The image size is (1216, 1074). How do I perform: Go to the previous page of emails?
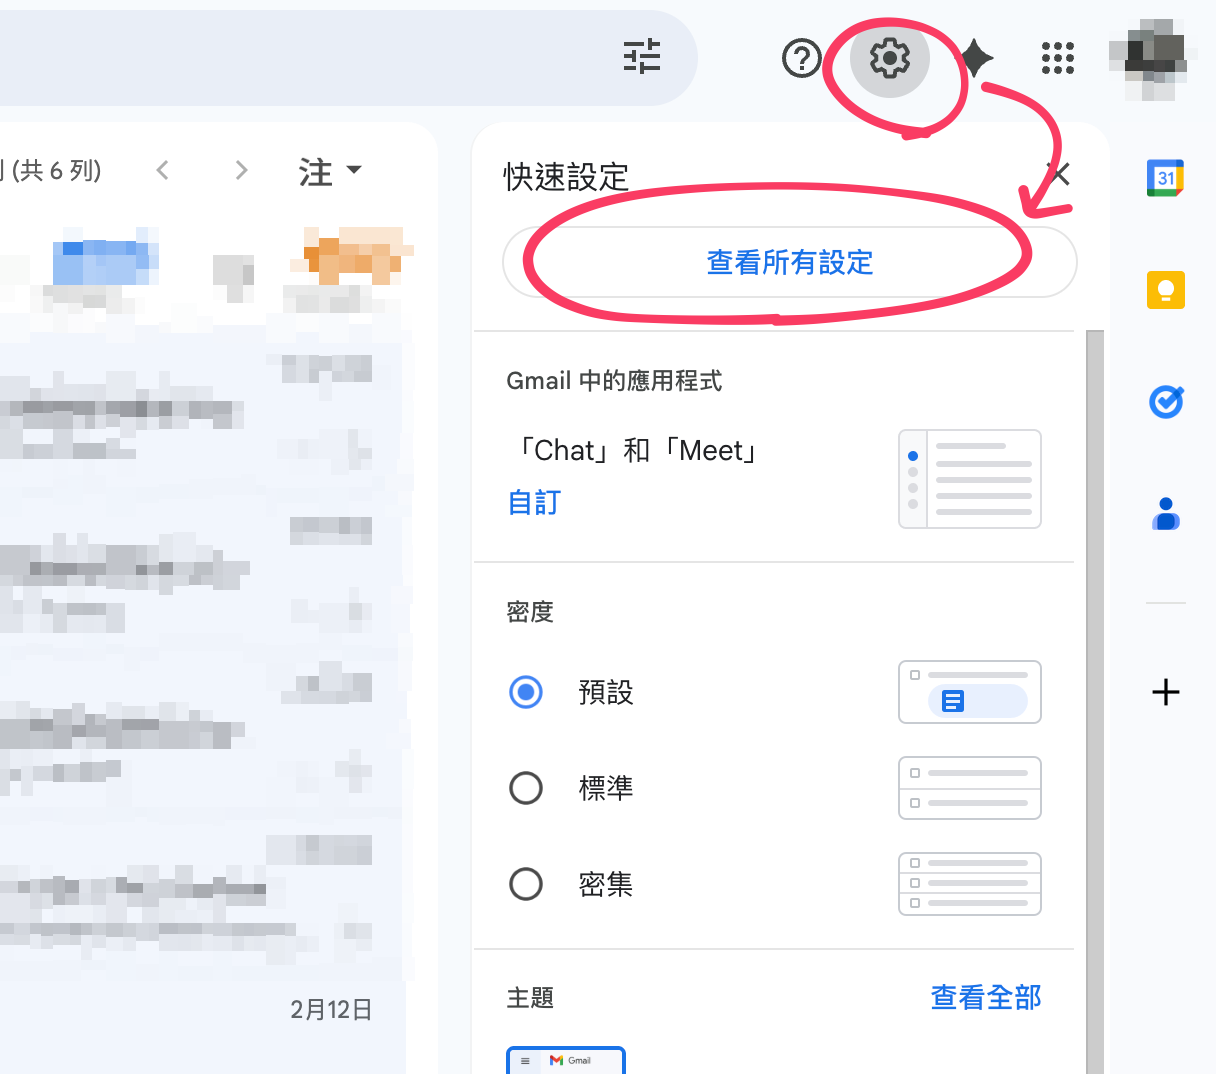pyautogui.click(x=163, y=171)
